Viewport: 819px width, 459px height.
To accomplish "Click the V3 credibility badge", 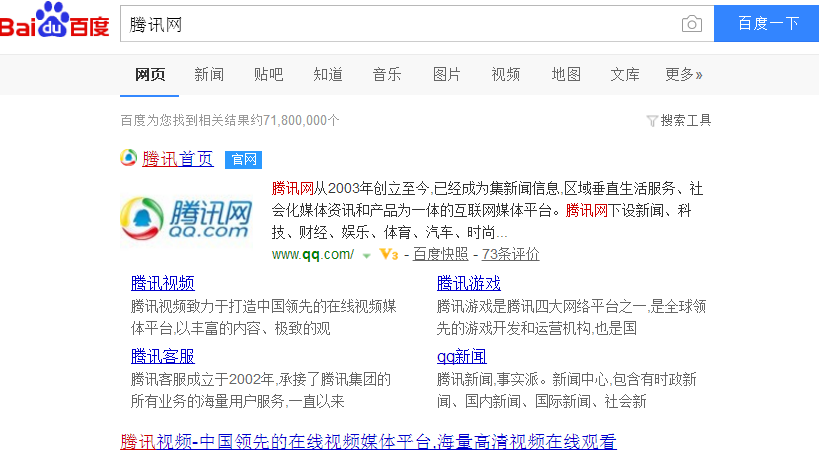I will pyautogui.click(x=389, y=255).
